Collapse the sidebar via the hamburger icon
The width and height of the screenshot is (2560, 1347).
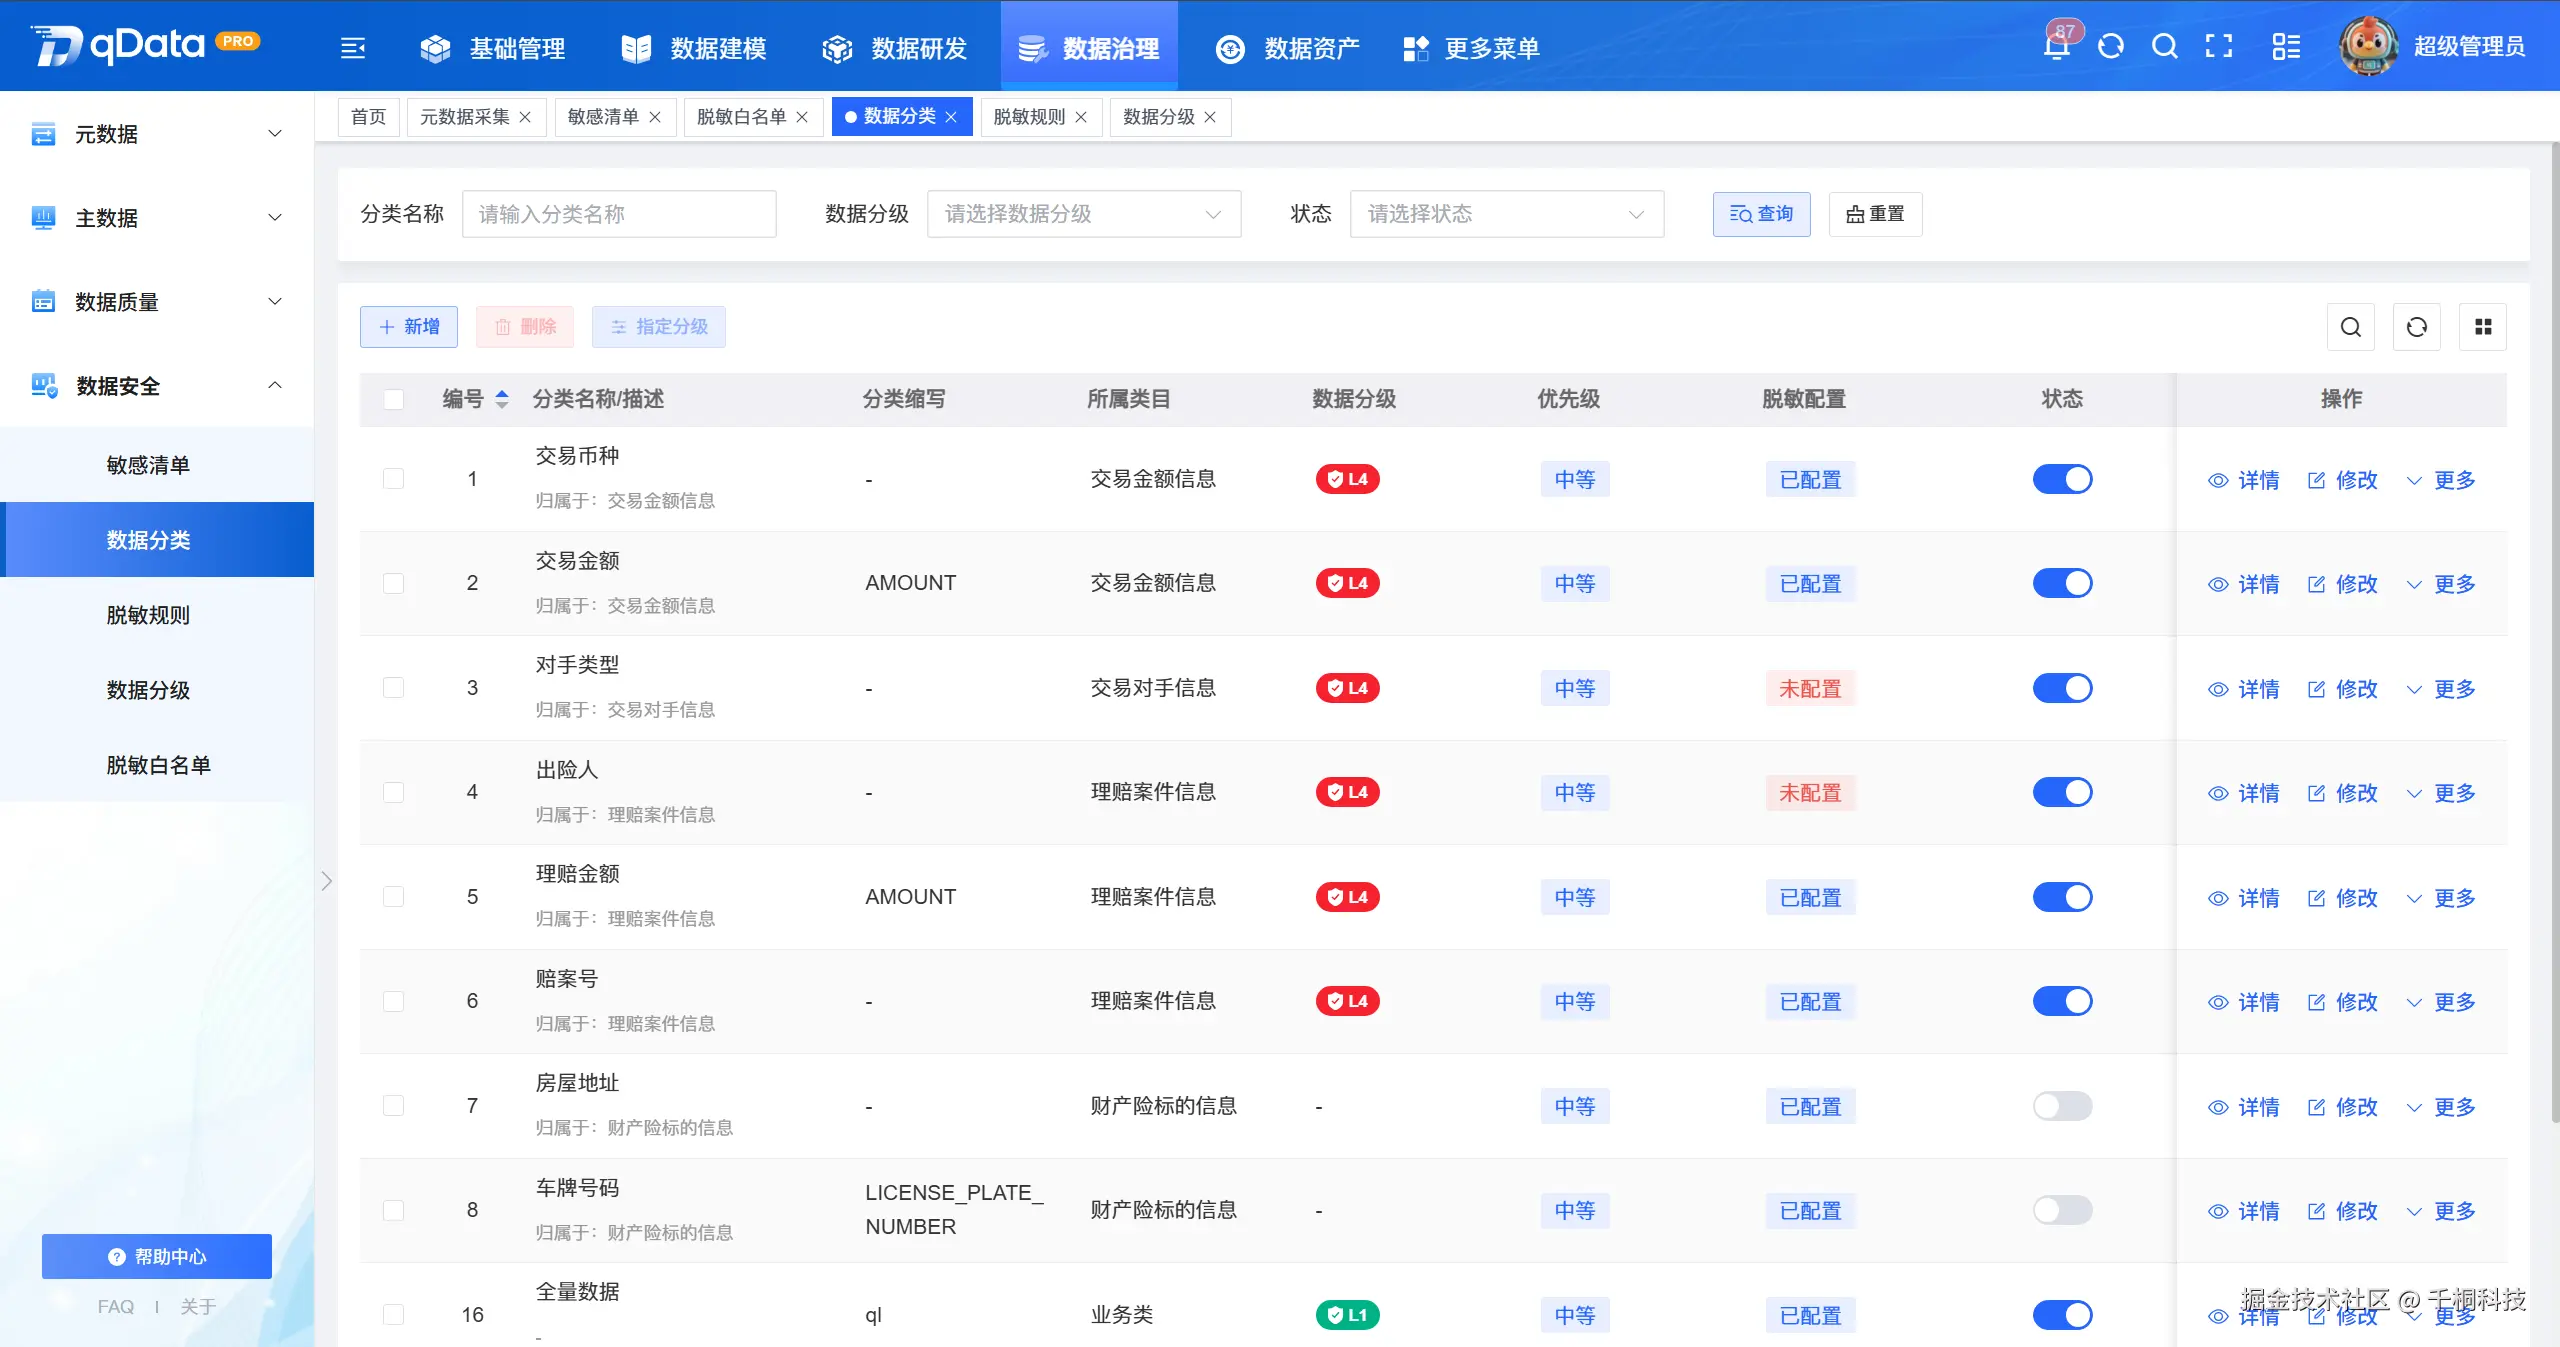click(x=353, y=47)
